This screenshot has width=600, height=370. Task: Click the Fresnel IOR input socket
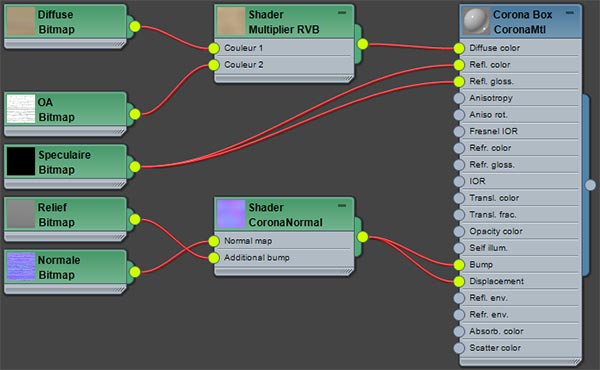459,131
